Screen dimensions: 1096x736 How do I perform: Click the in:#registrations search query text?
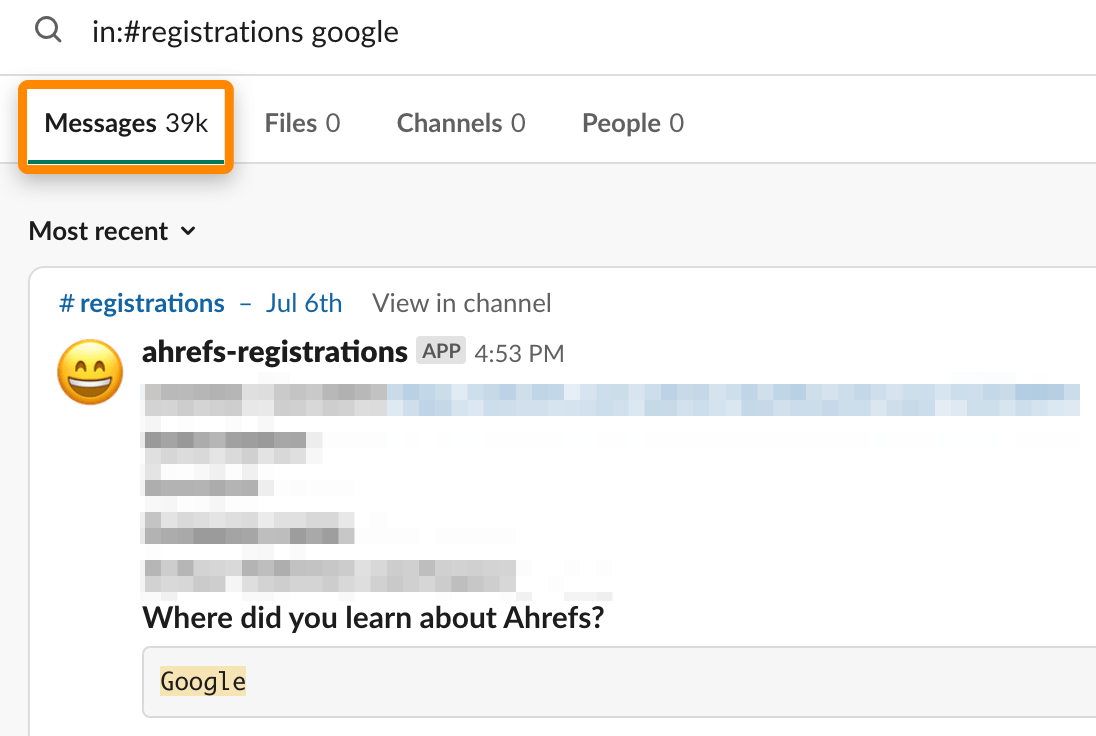245,31
